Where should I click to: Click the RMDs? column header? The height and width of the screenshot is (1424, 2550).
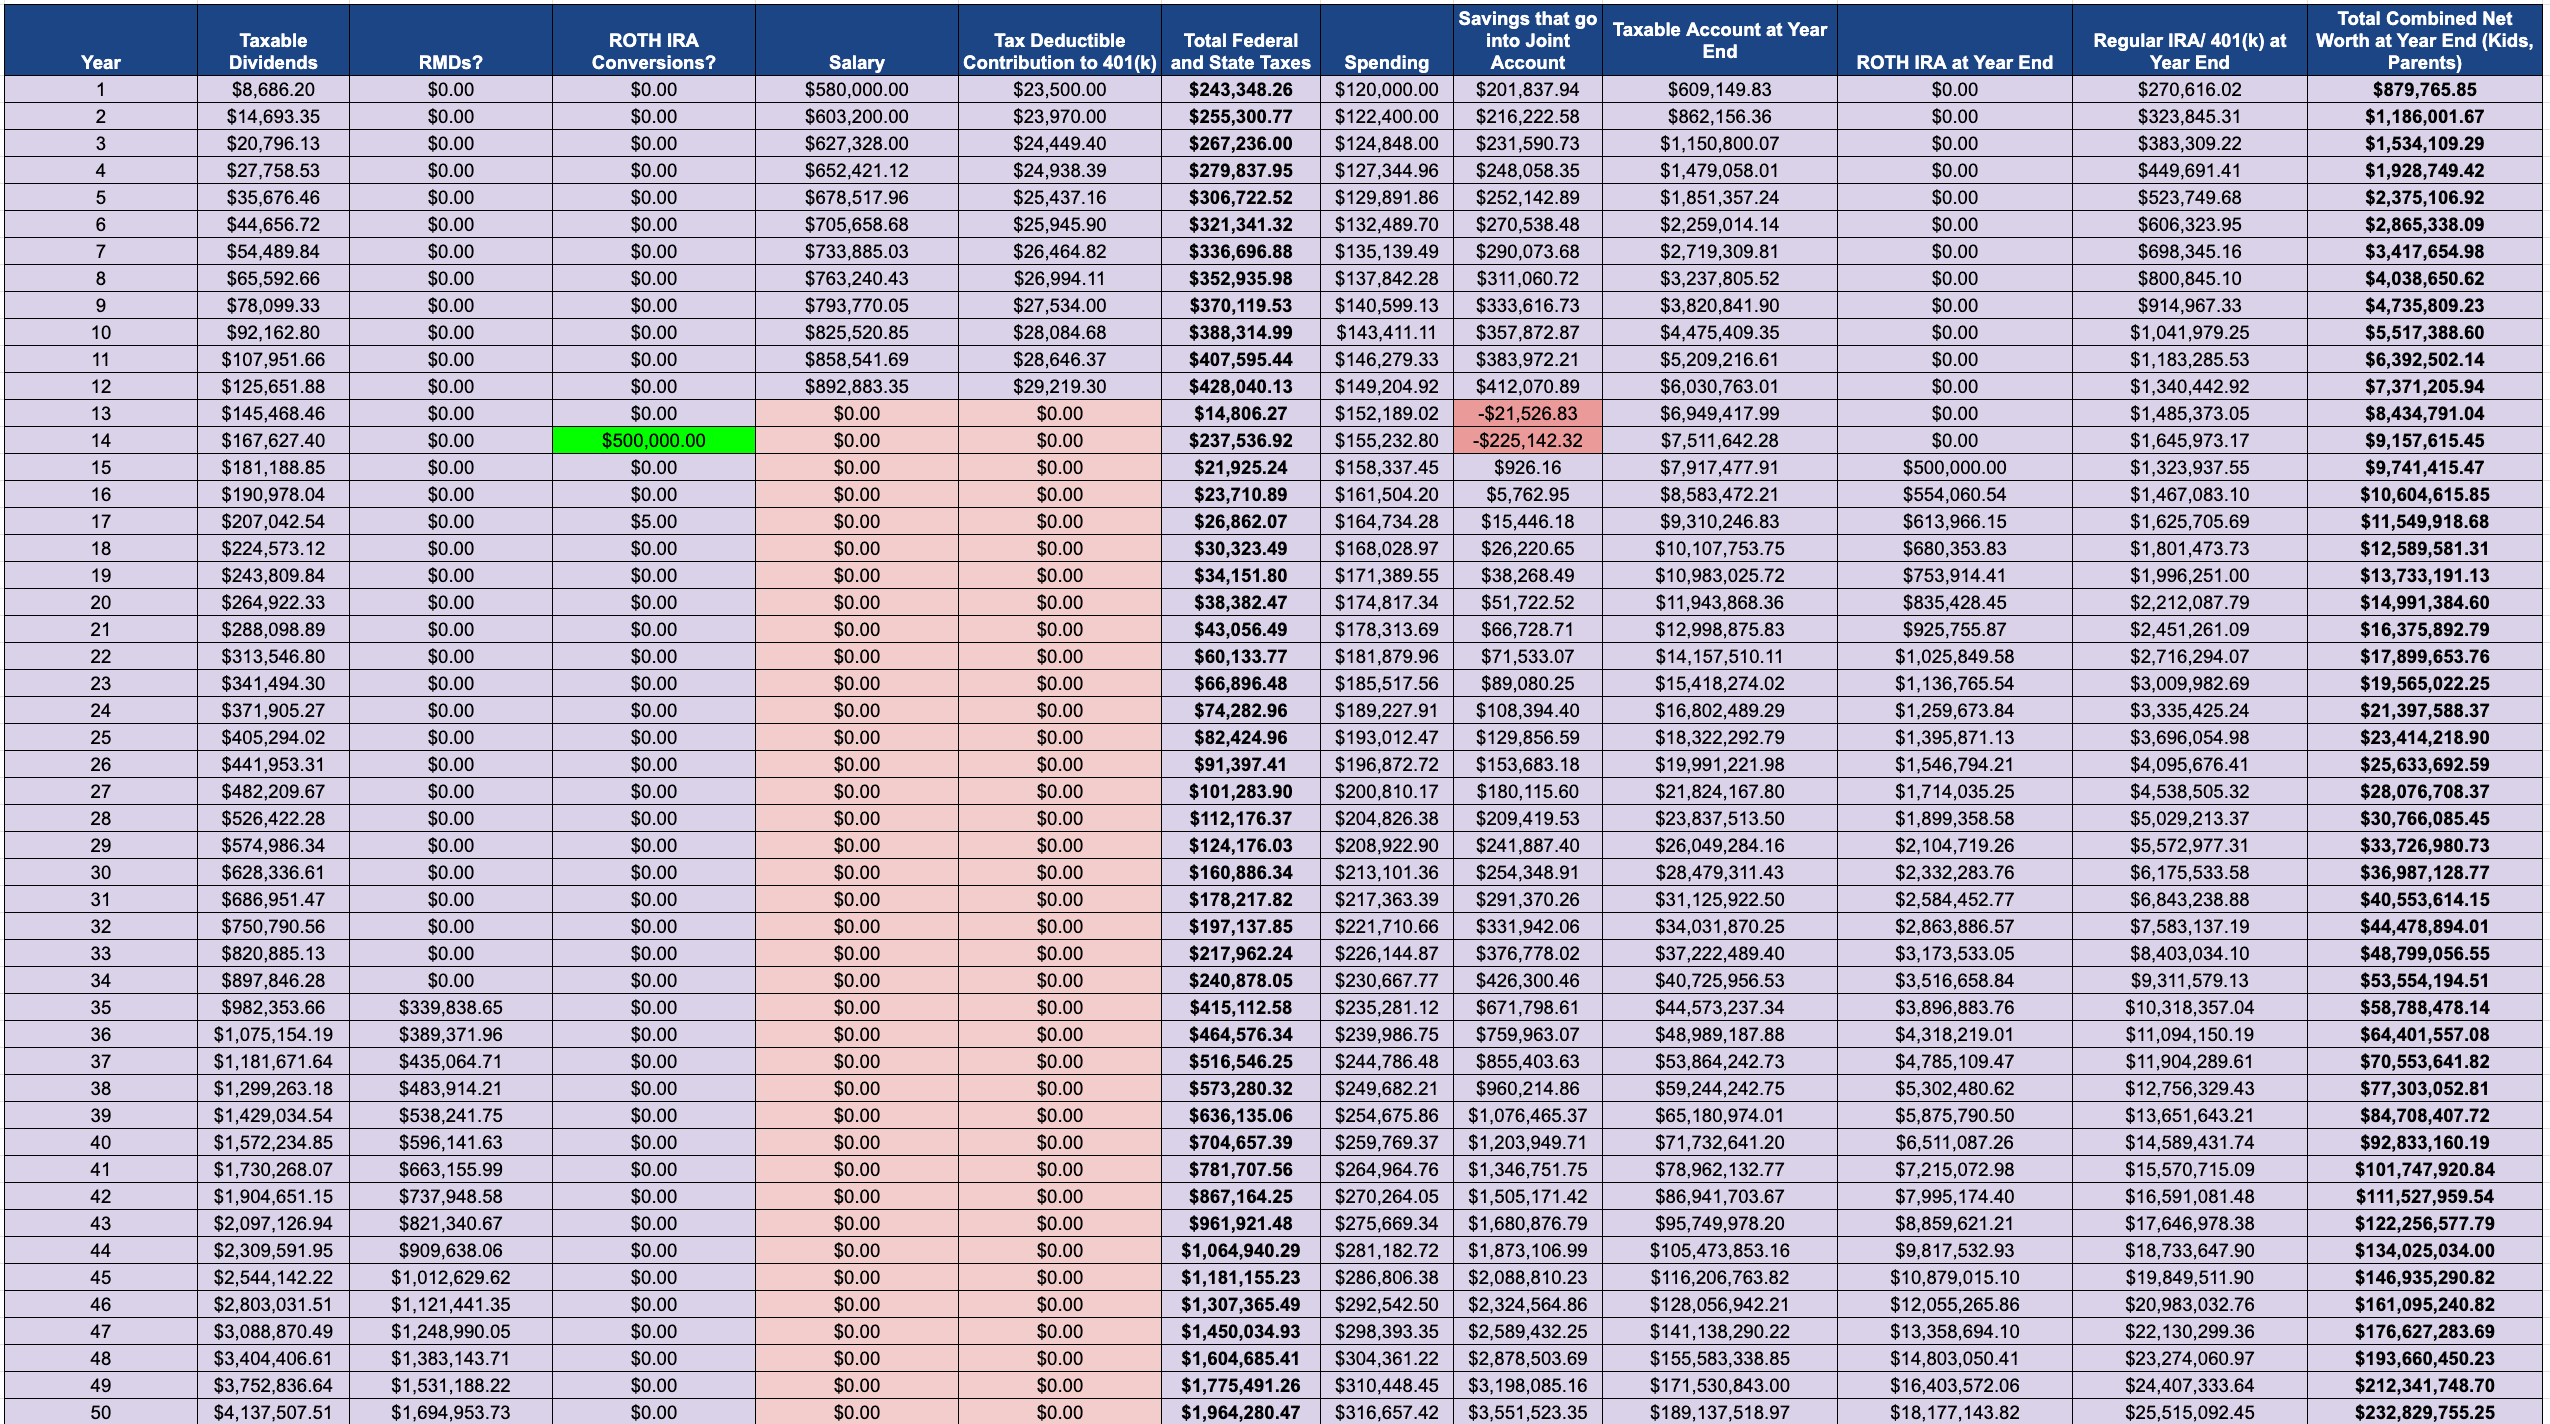tap(450, 40)
